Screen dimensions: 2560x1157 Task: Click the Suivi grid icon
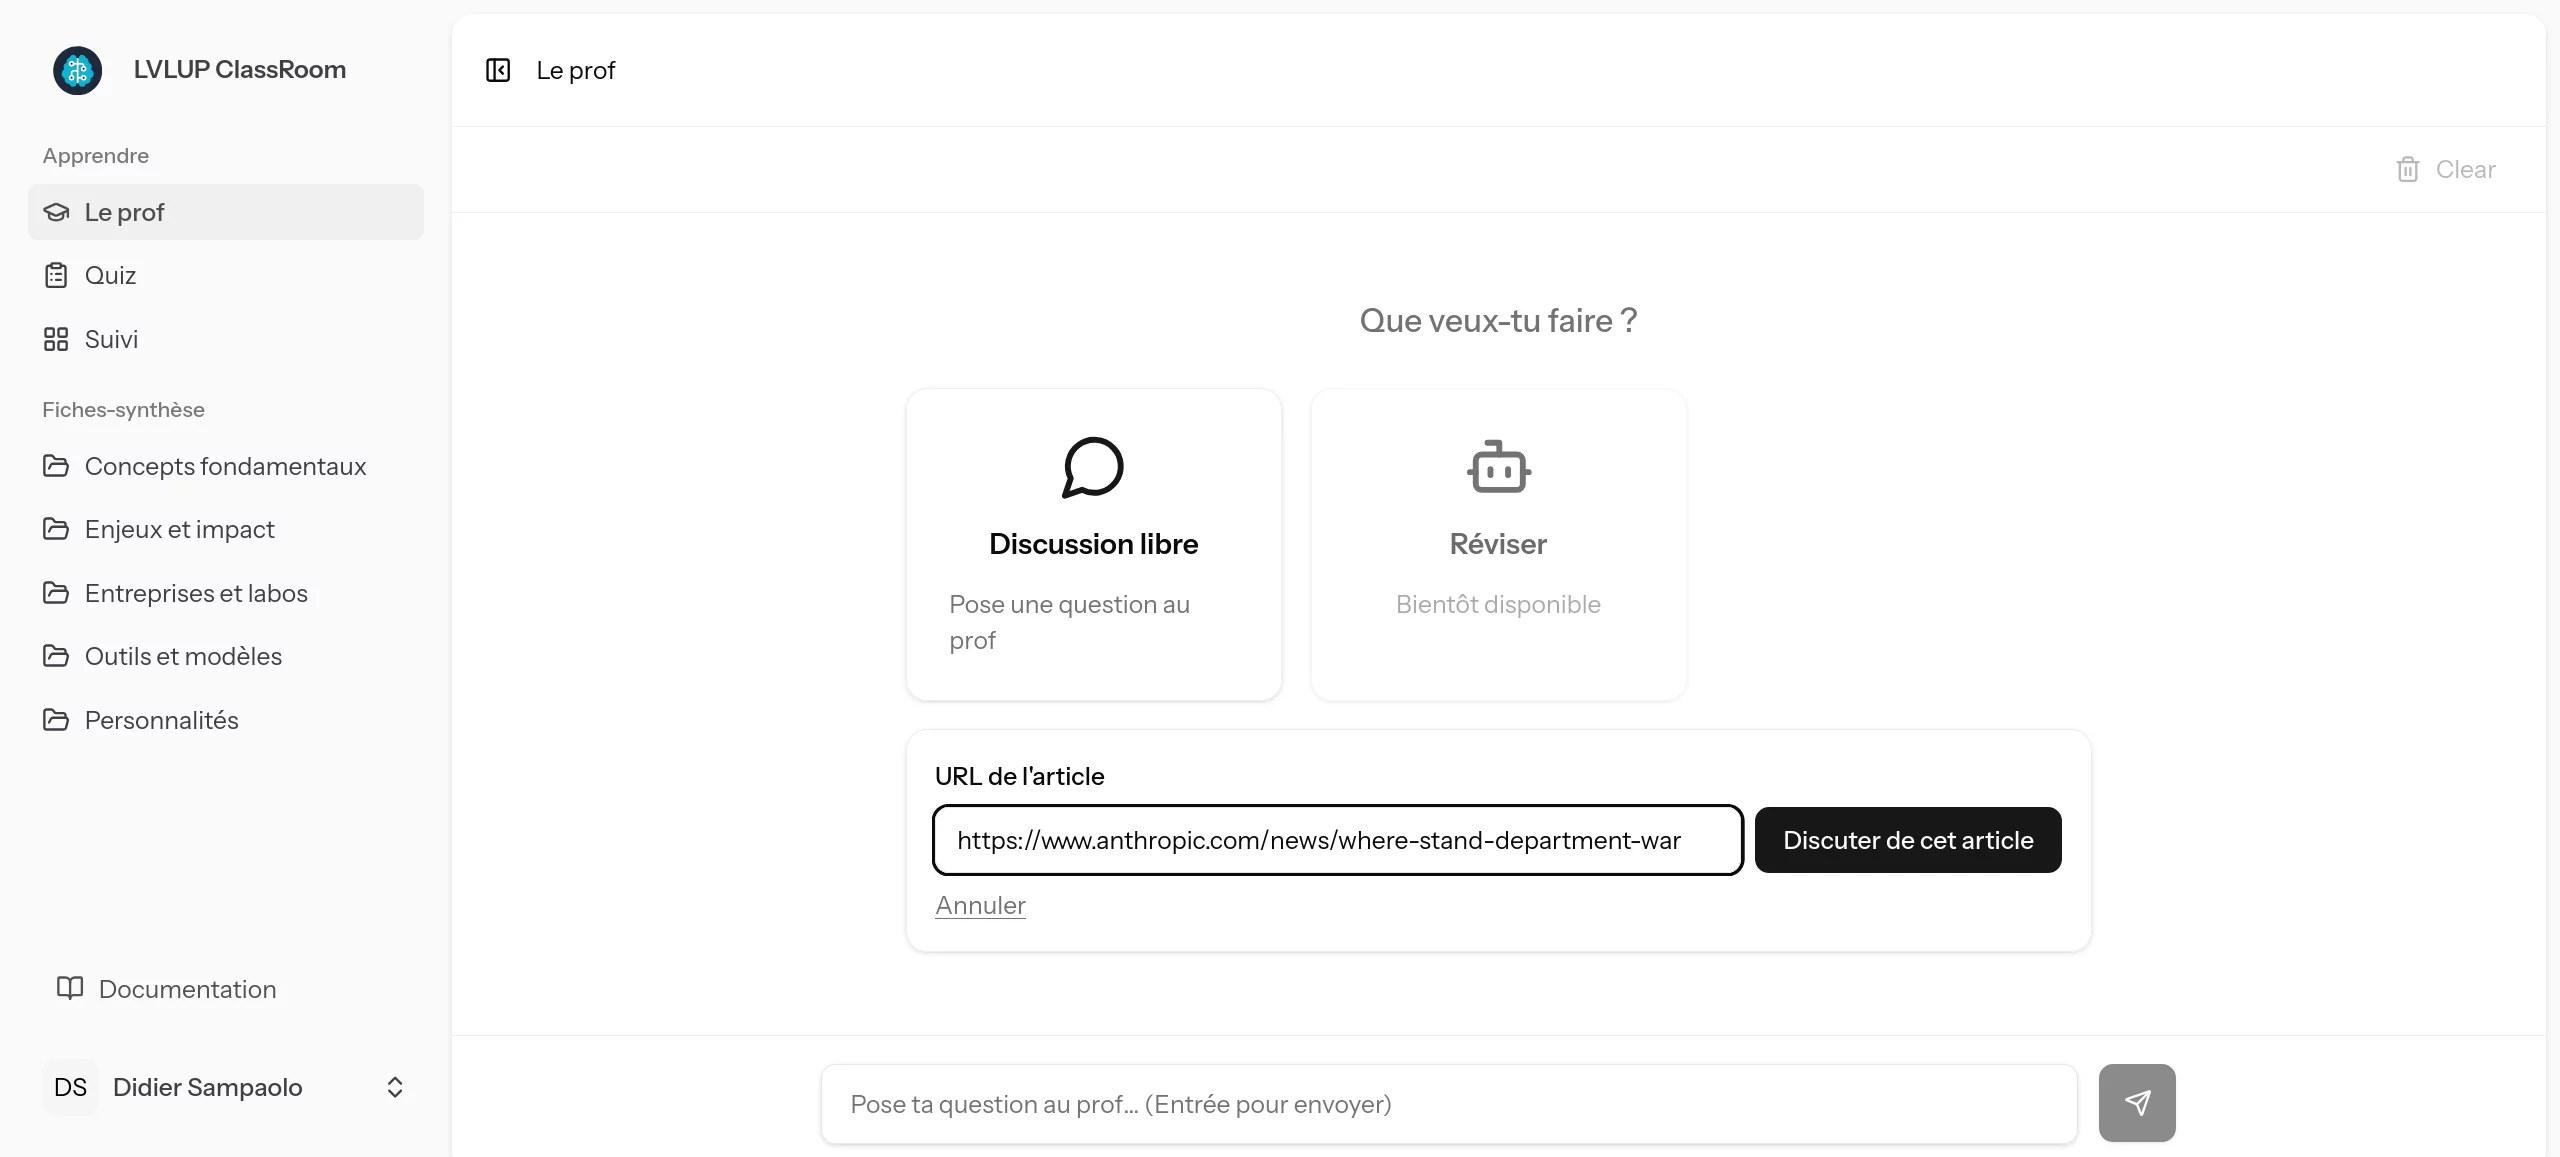56,339
